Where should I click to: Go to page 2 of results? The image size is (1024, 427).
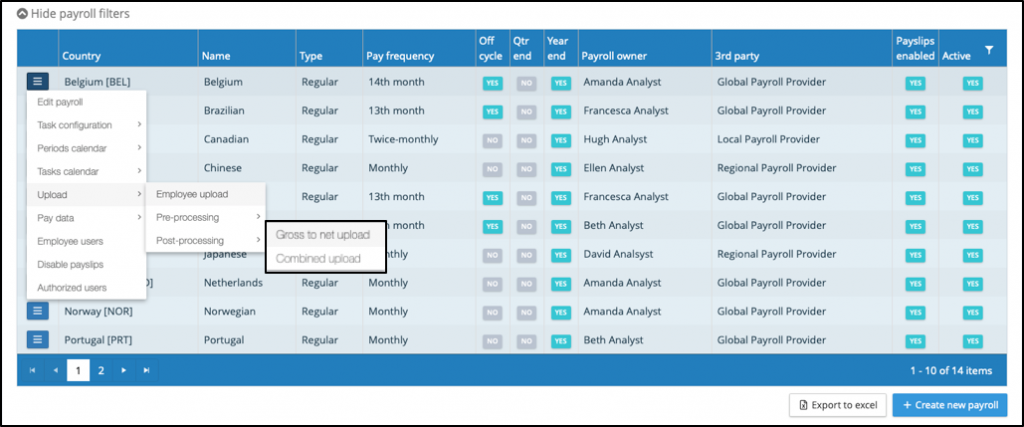coord(100,371)
